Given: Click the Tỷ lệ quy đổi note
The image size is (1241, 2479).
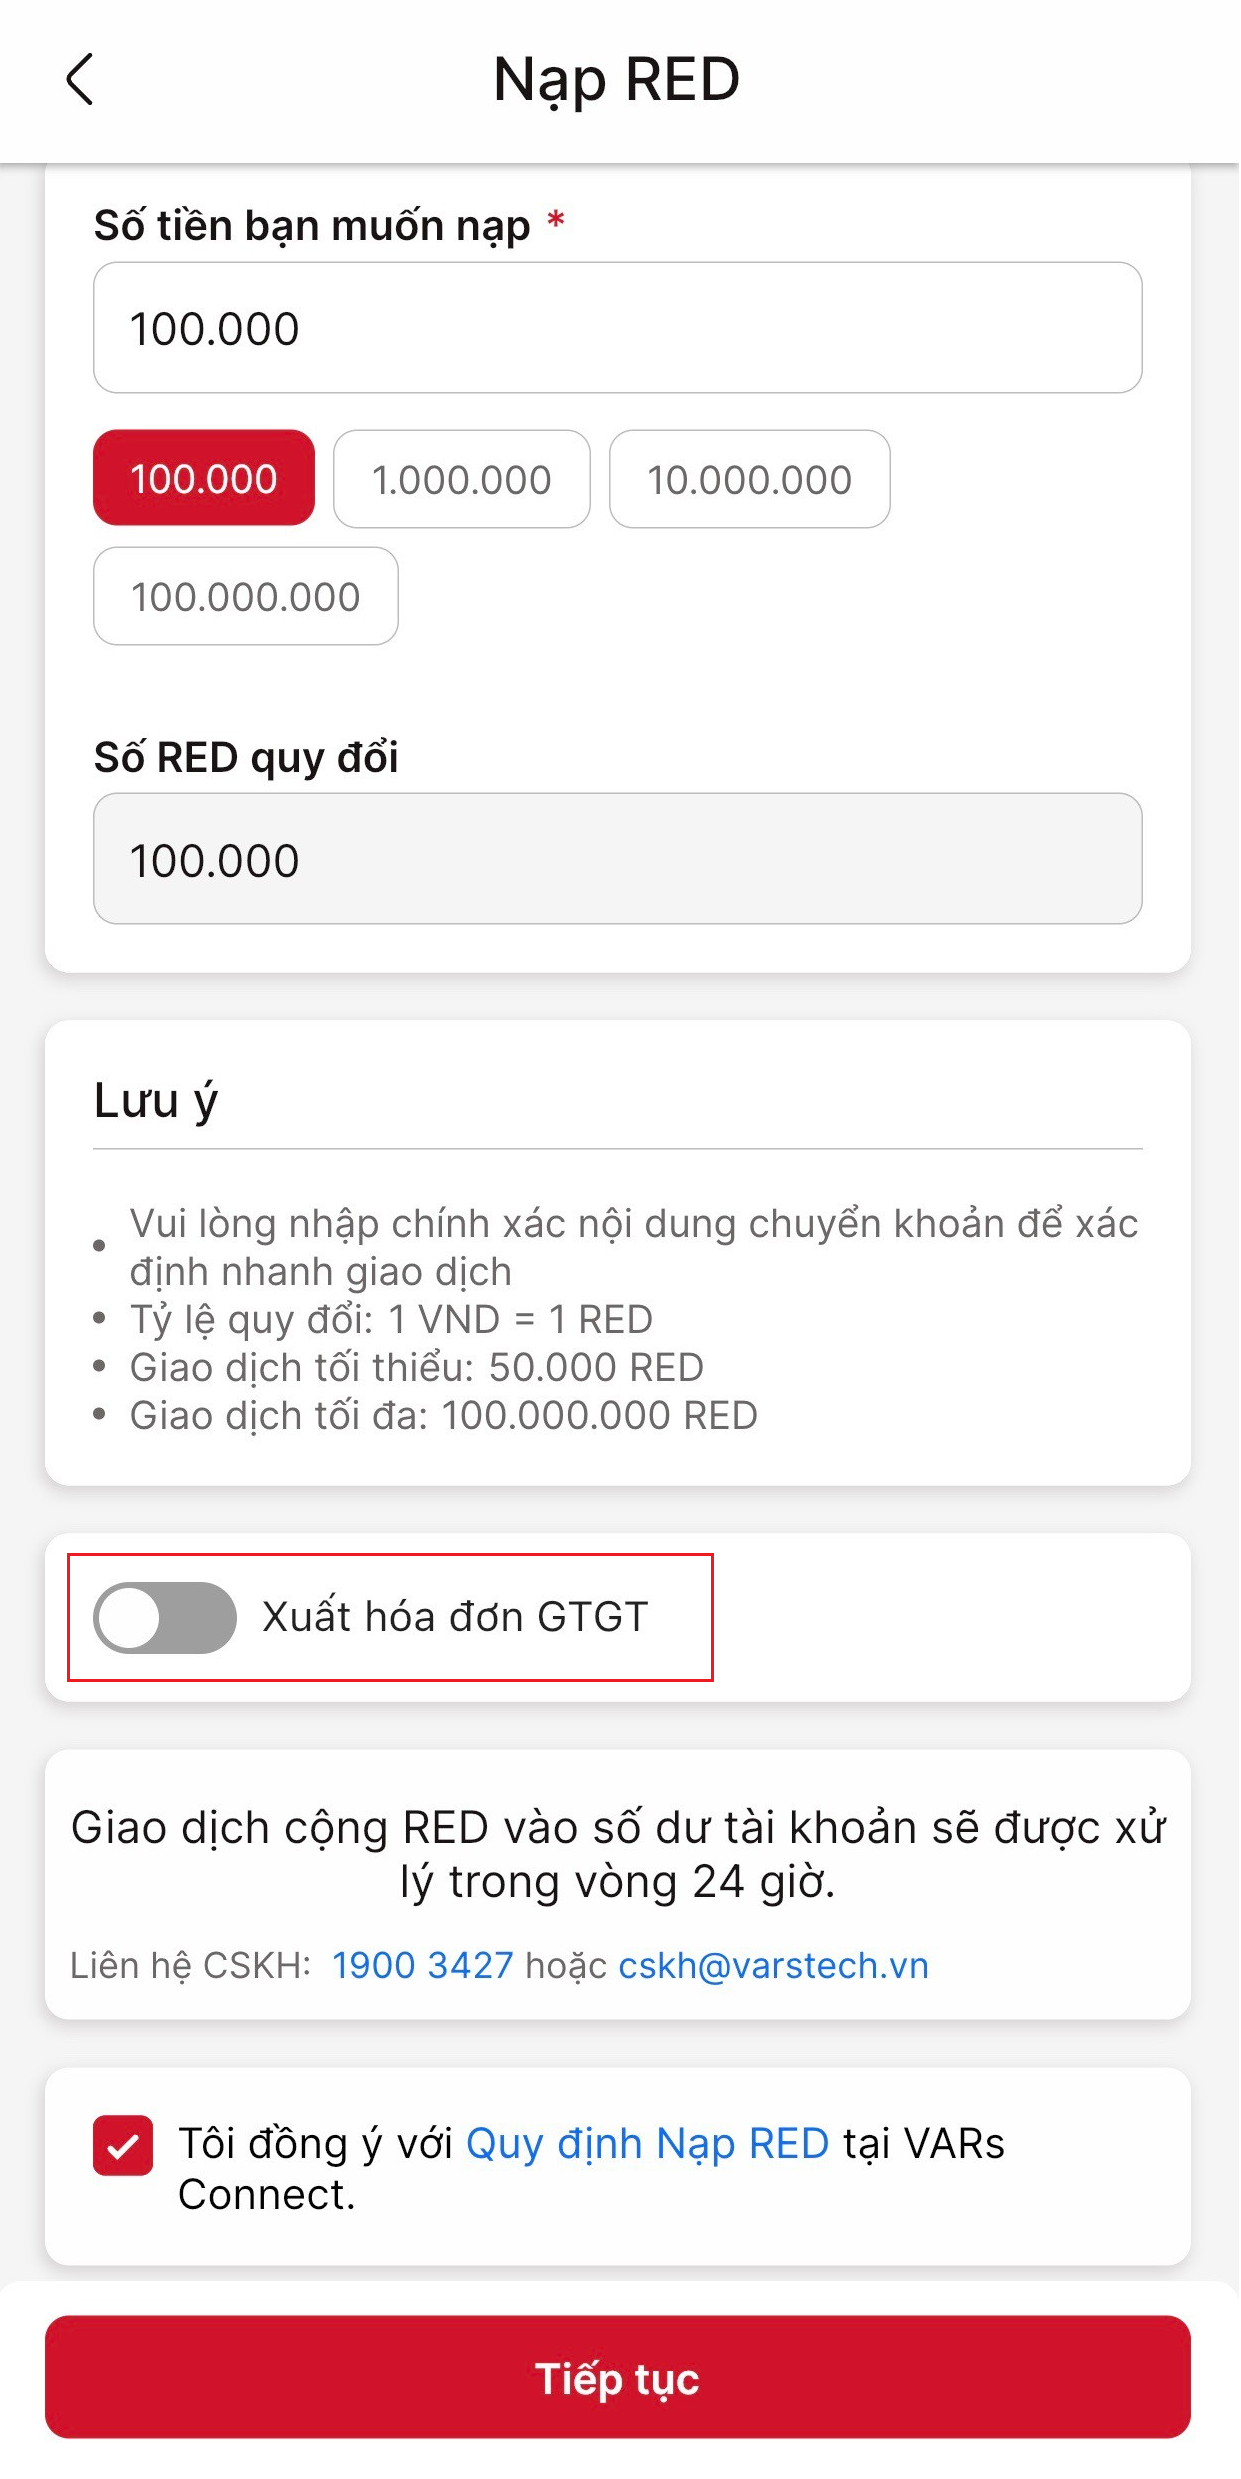Looking at the screenshot, I should 391,1319.
